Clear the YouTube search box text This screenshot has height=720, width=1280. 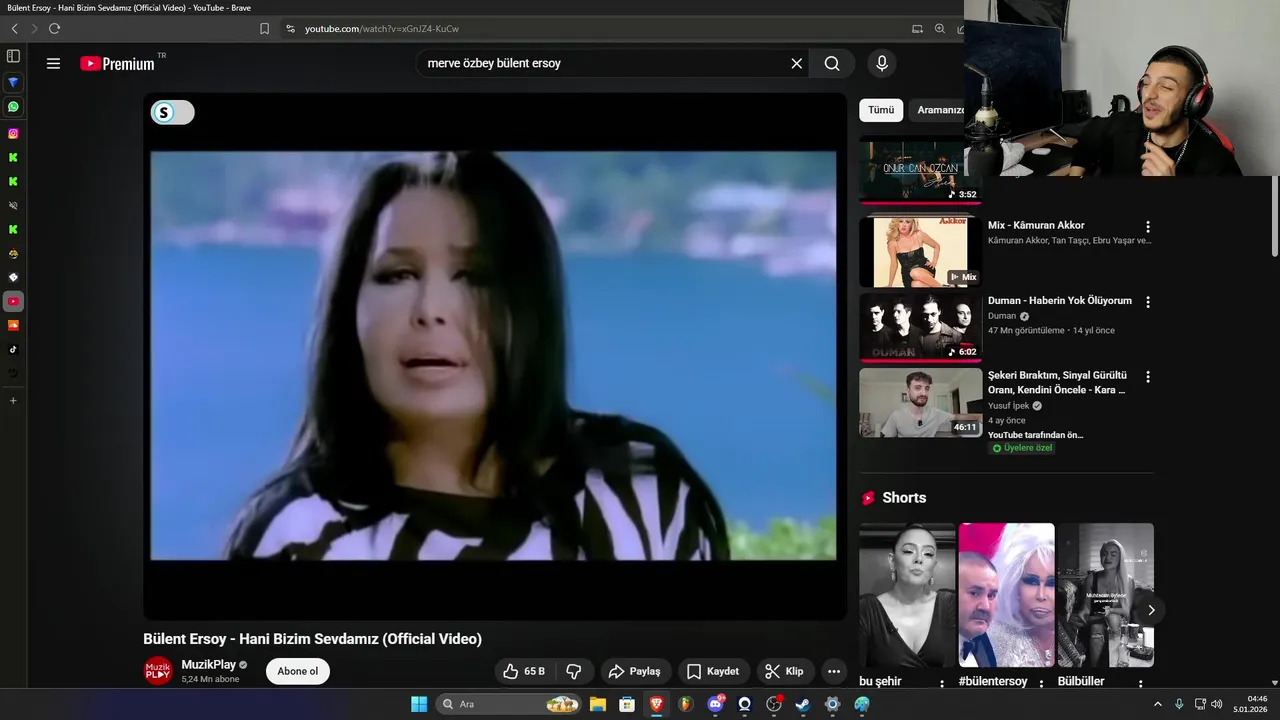(796, 63)
